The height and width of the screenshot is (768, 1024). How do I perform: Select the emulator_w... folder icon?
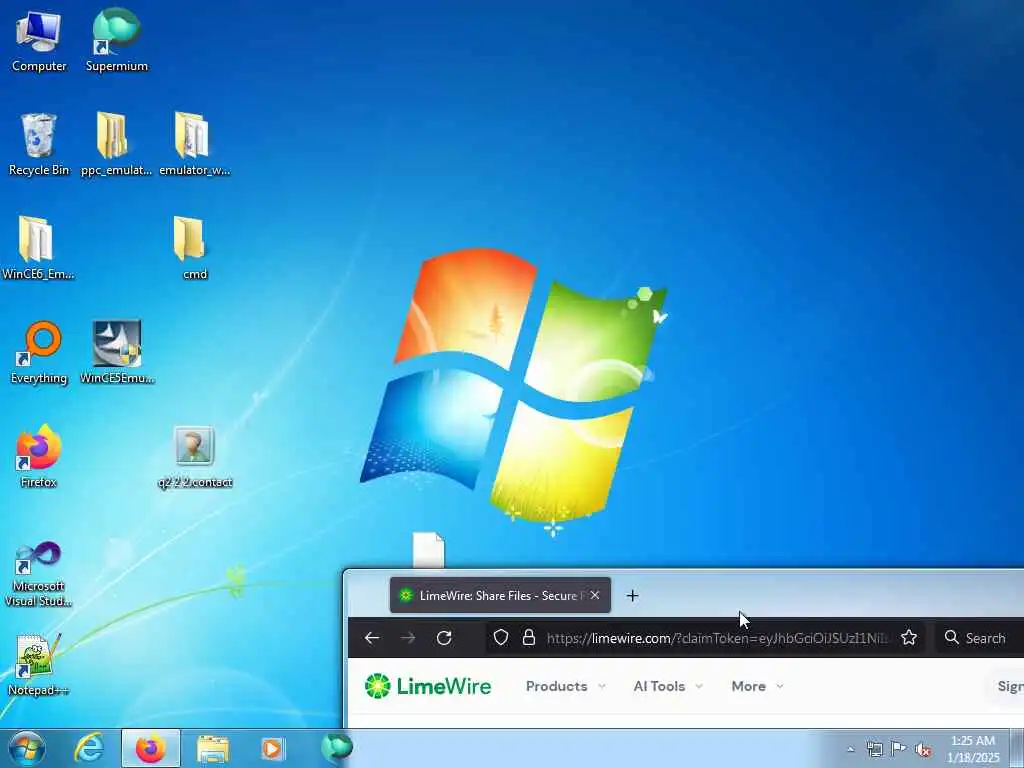point(195,144)
